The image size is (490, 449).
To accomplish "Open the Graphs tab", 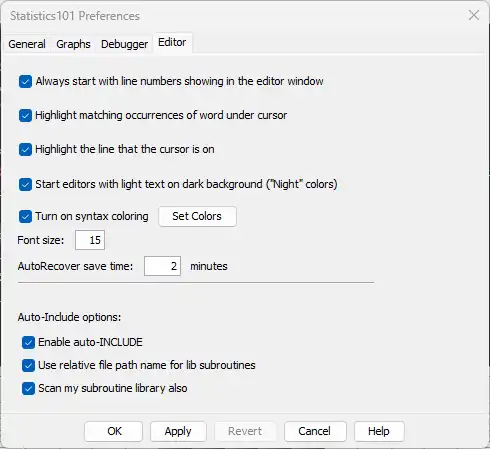I will (x=73, y=44).
